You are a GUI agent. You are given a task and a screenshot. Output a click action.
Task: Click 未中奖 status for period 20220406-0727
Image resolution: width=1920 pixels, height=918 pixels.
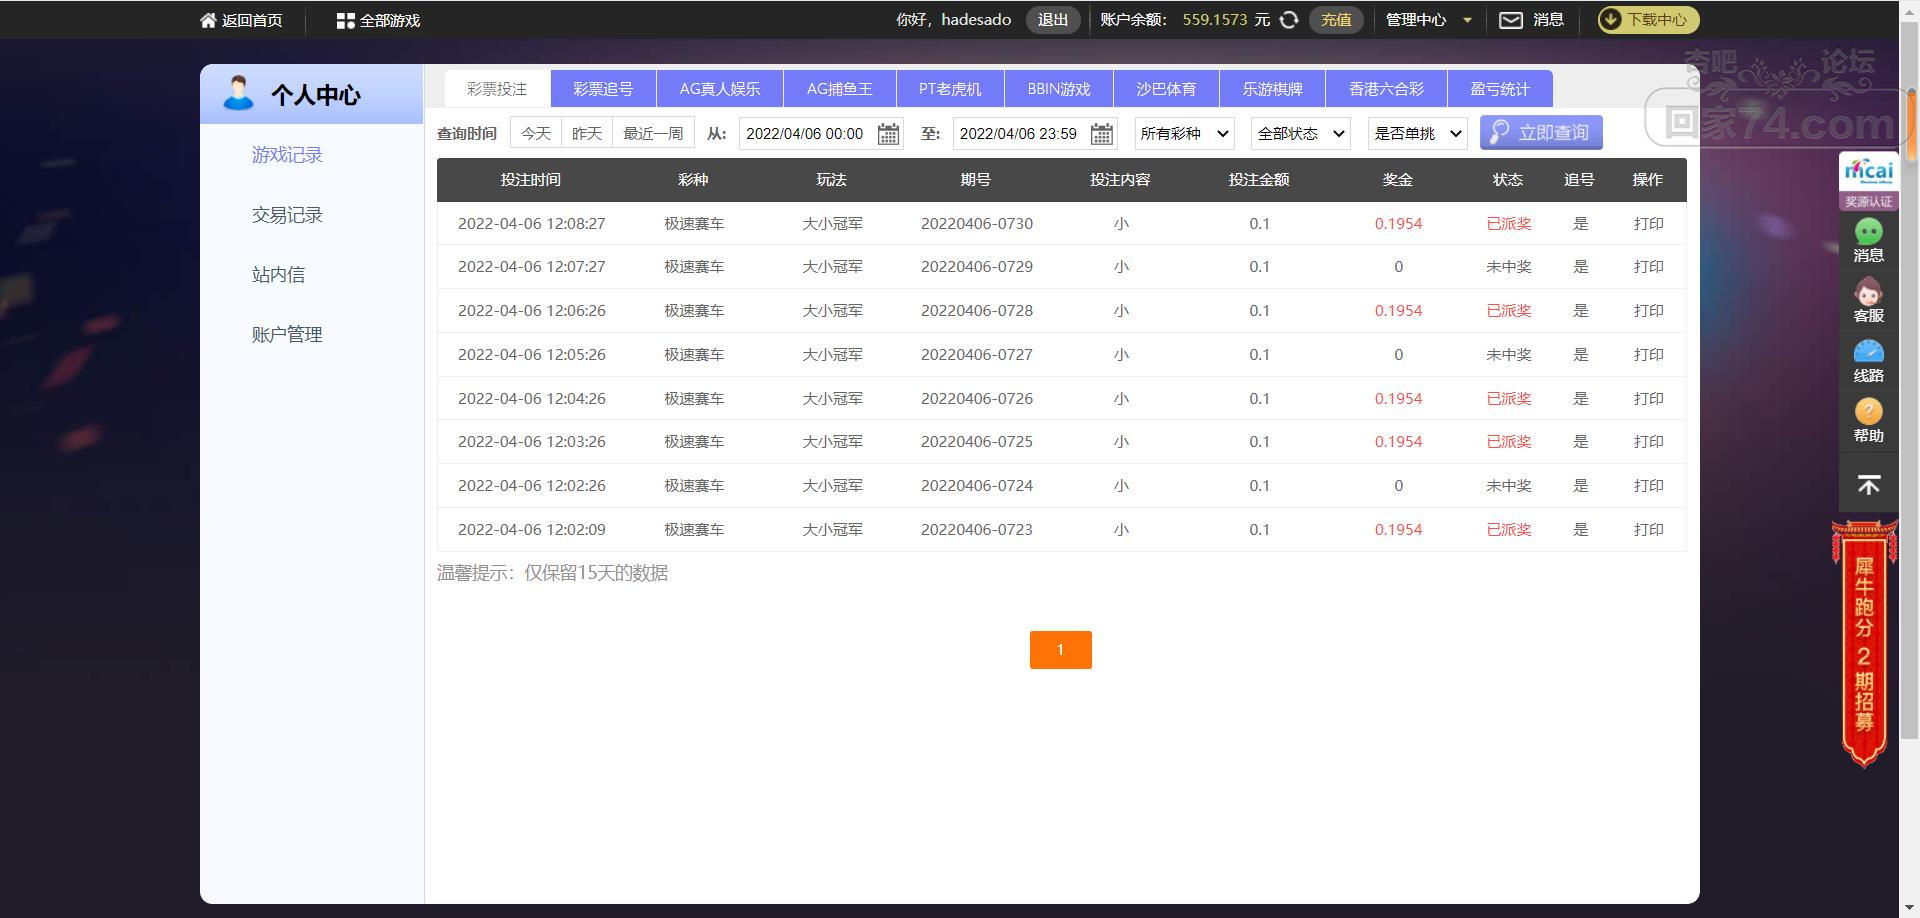[x=1508, y=355]
